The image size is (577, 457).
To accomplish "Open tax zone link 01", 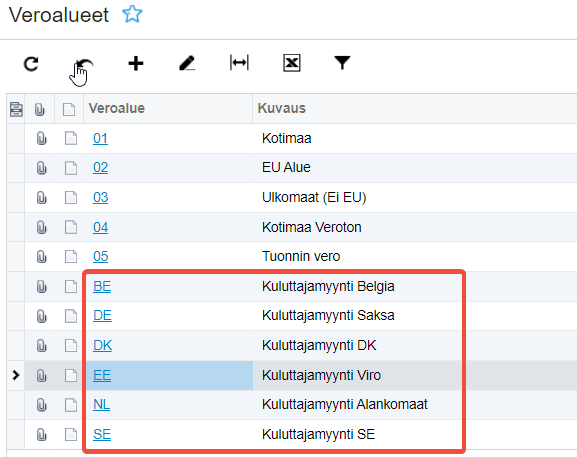I will (x=100, y=139).
